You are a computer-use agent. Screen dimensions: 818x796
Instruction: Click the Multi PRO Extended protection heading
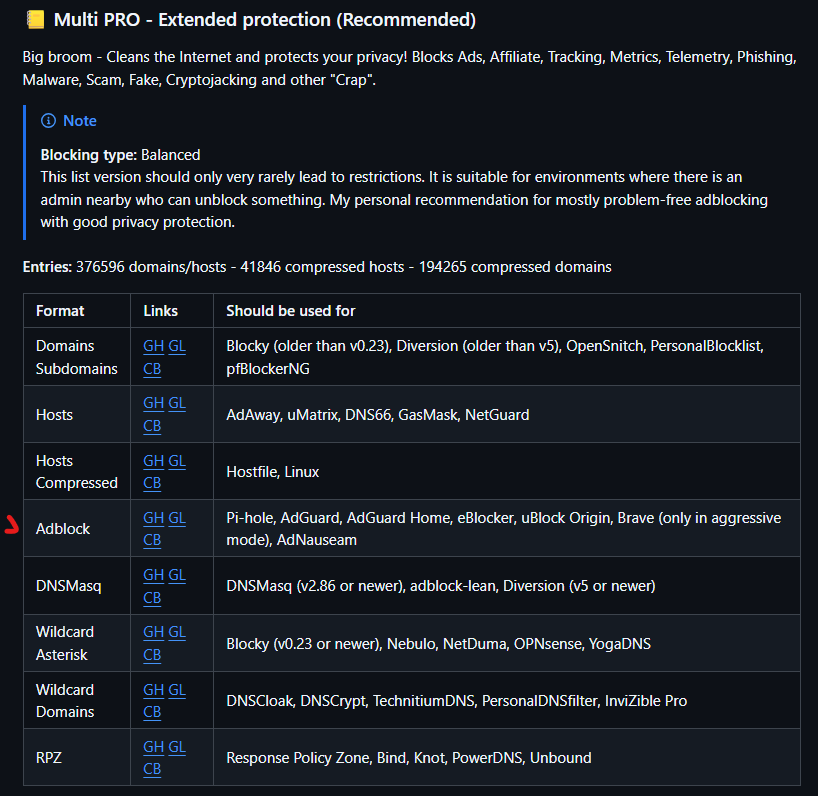click(x=264, y=20)
